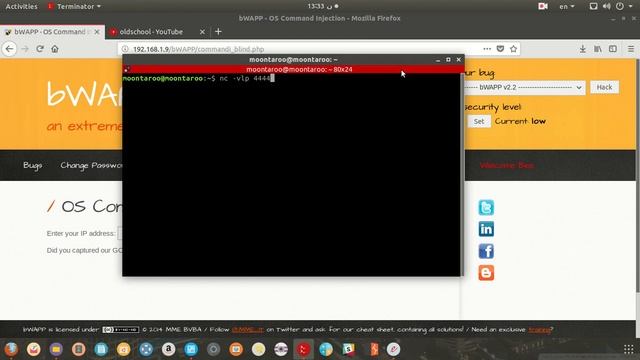Open Change Password menu item
Screen dimensions: 640x360
pos(91,165)
